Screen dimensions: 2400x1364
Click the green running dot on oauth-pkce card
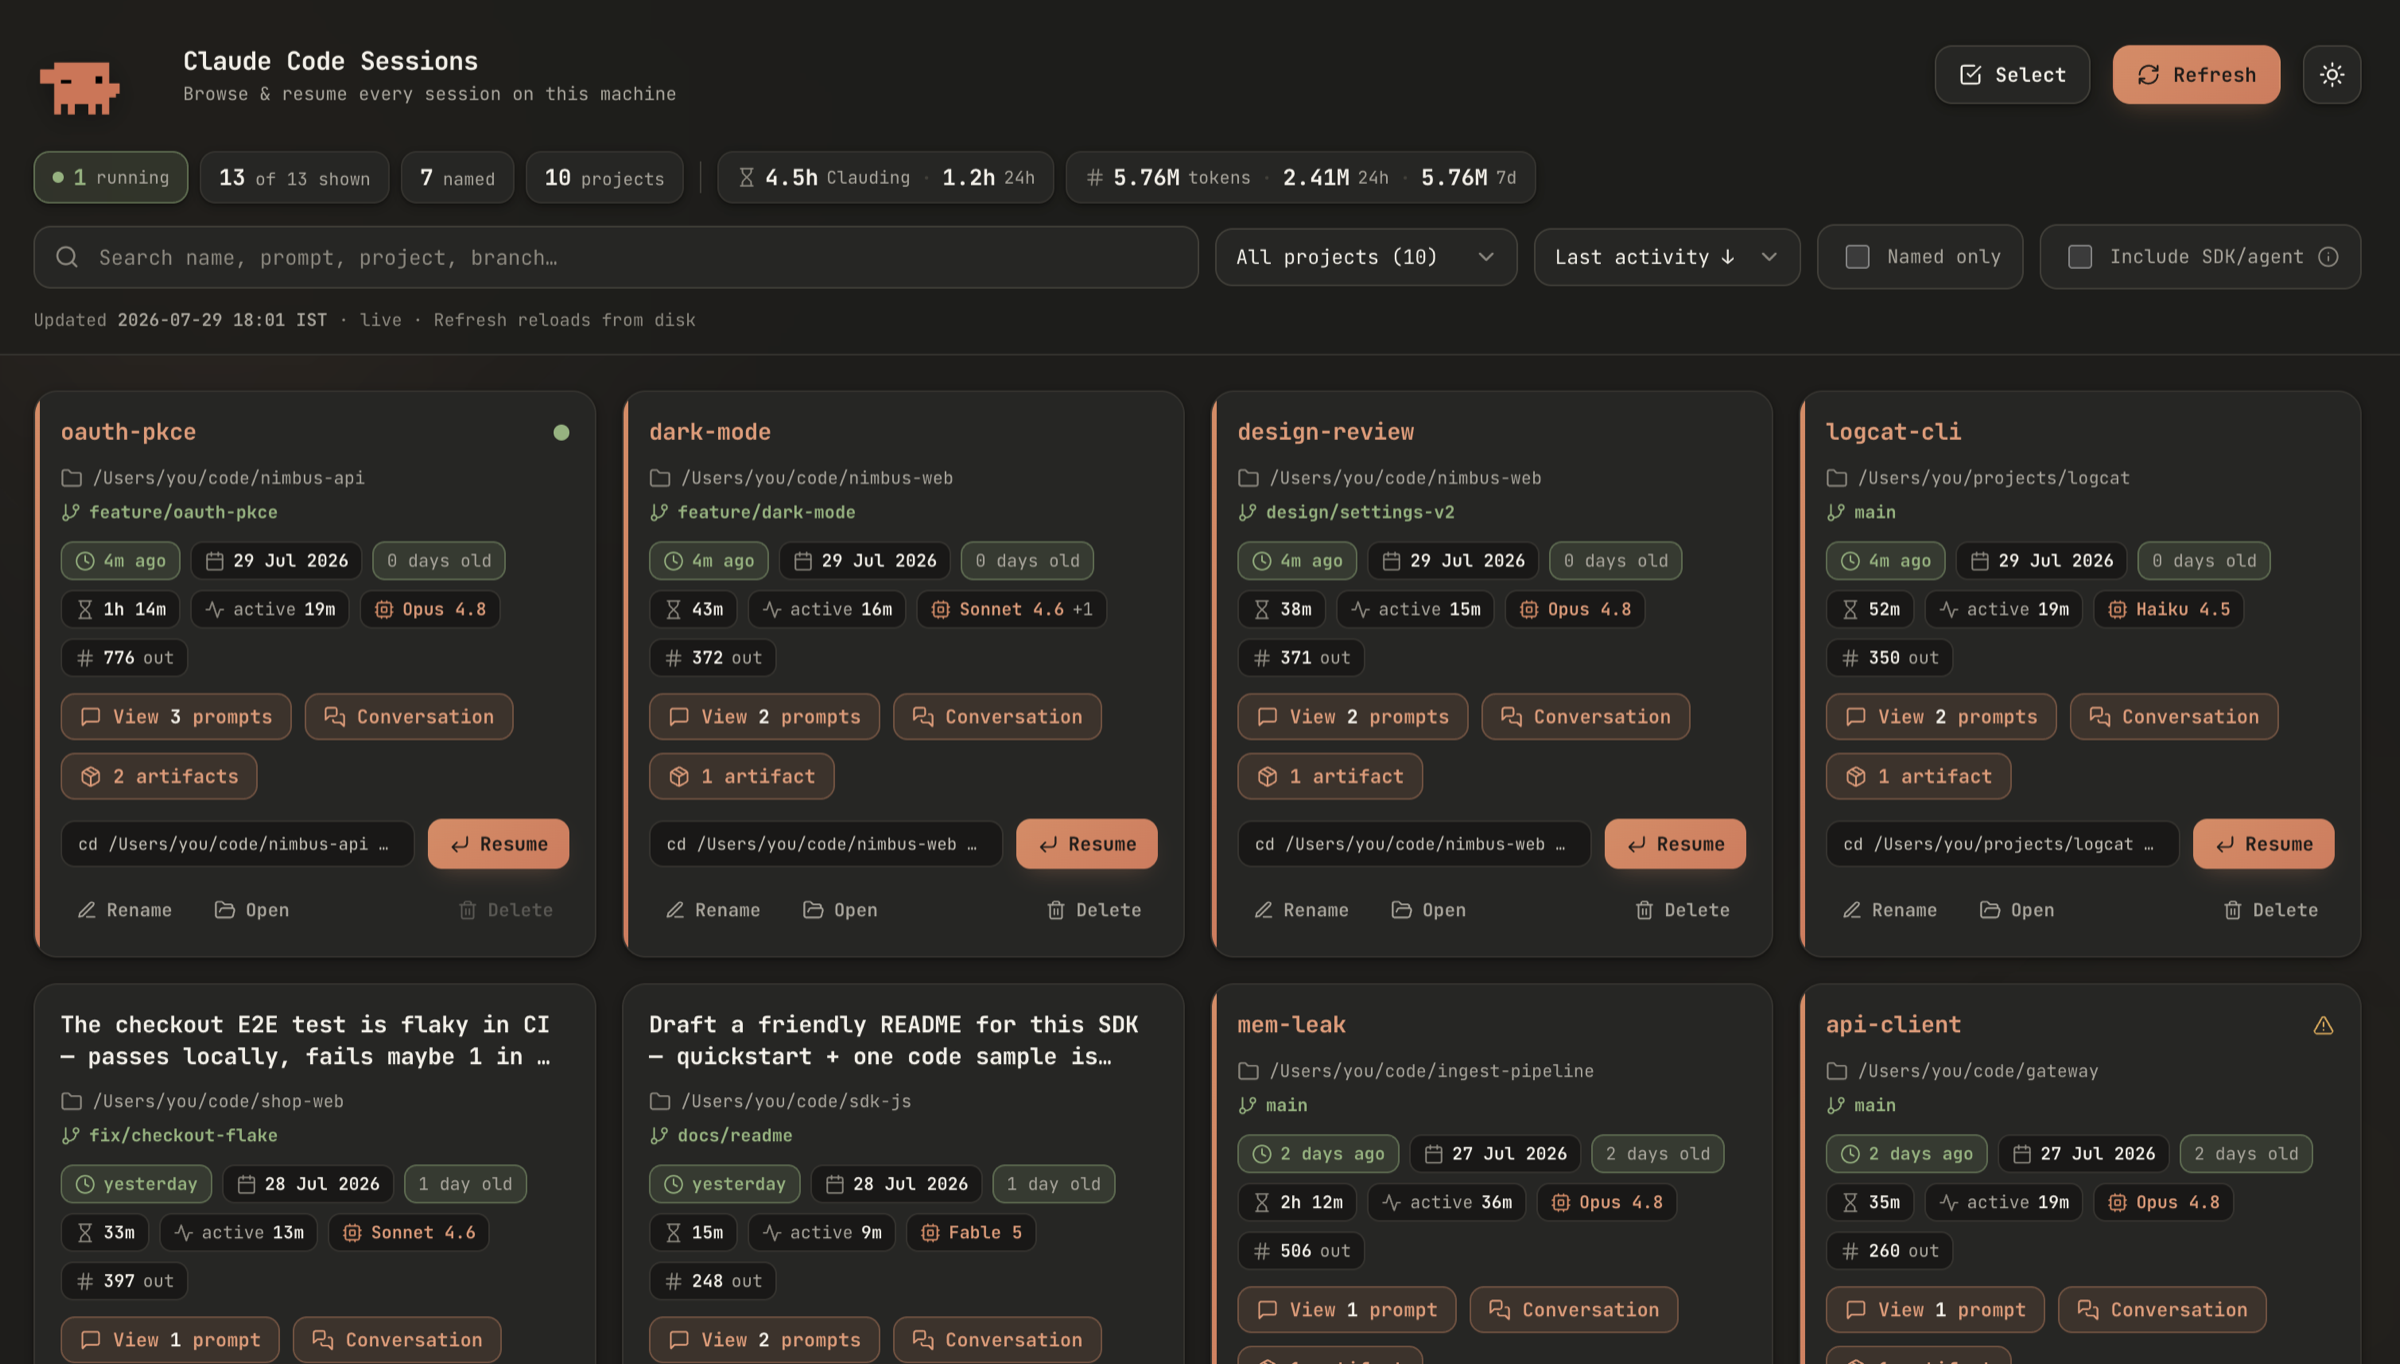tap(561, 432)
